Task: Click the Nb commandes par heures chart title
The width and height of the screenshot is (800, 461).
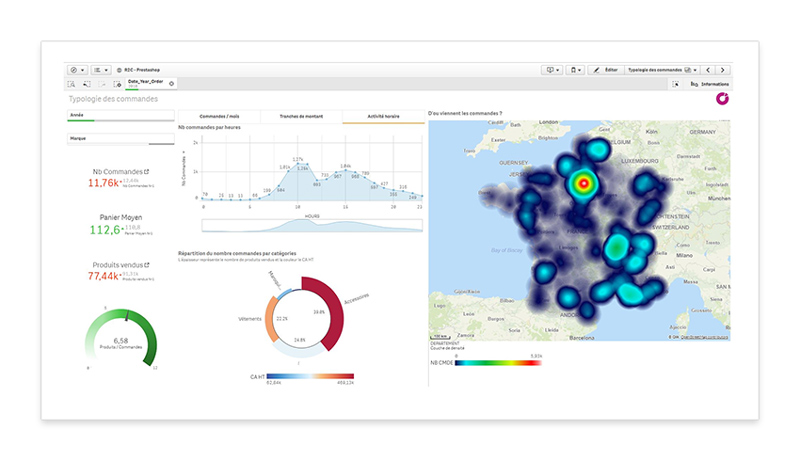Action: coord(209,127)
